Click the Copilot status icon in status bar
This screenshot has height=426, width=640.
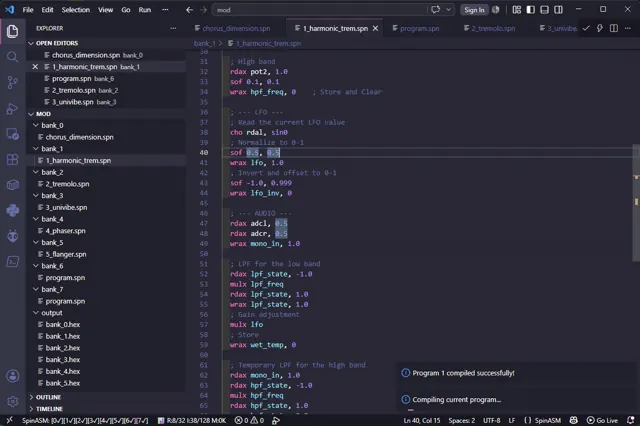573,420
